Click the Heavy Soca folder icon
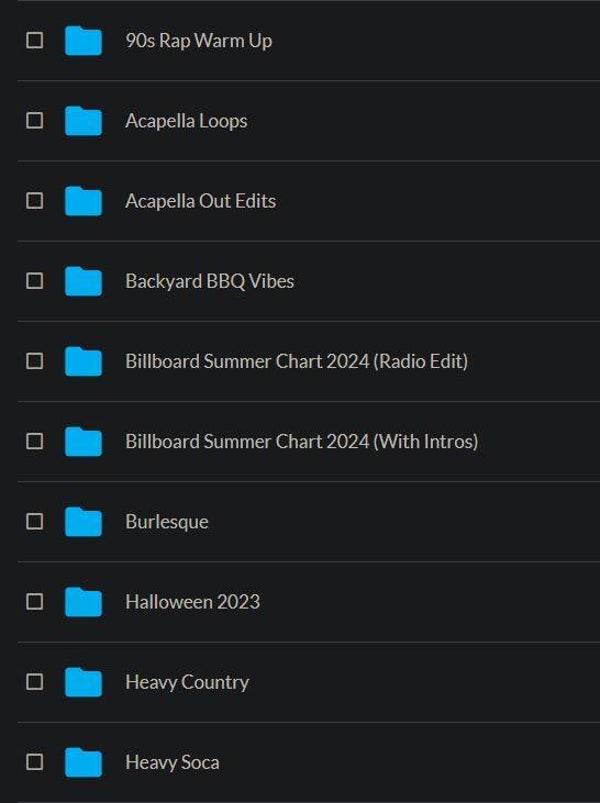The height and width of the screenshot is (803, 600). (83, 762)
